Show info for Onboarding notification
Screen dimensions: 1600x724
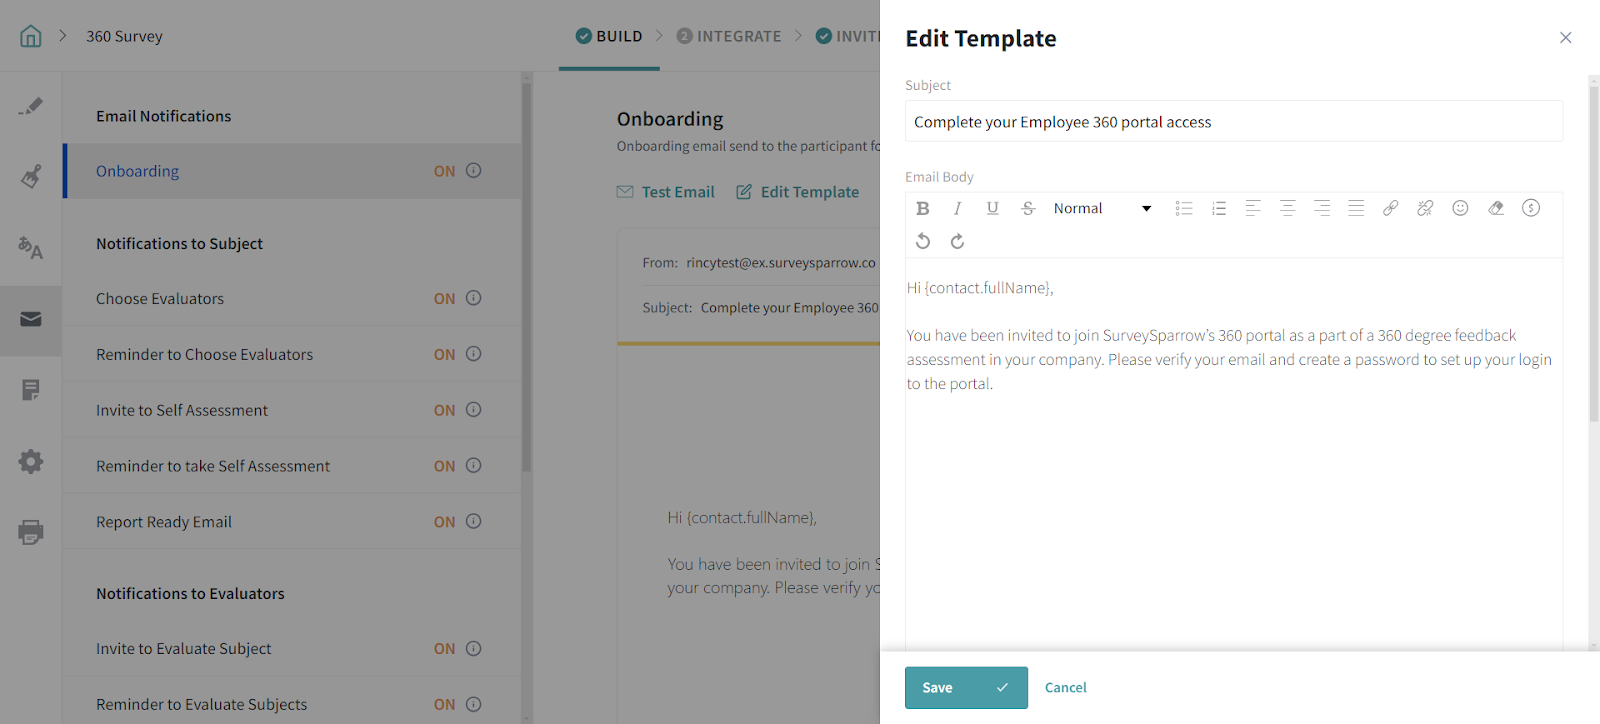474,171
